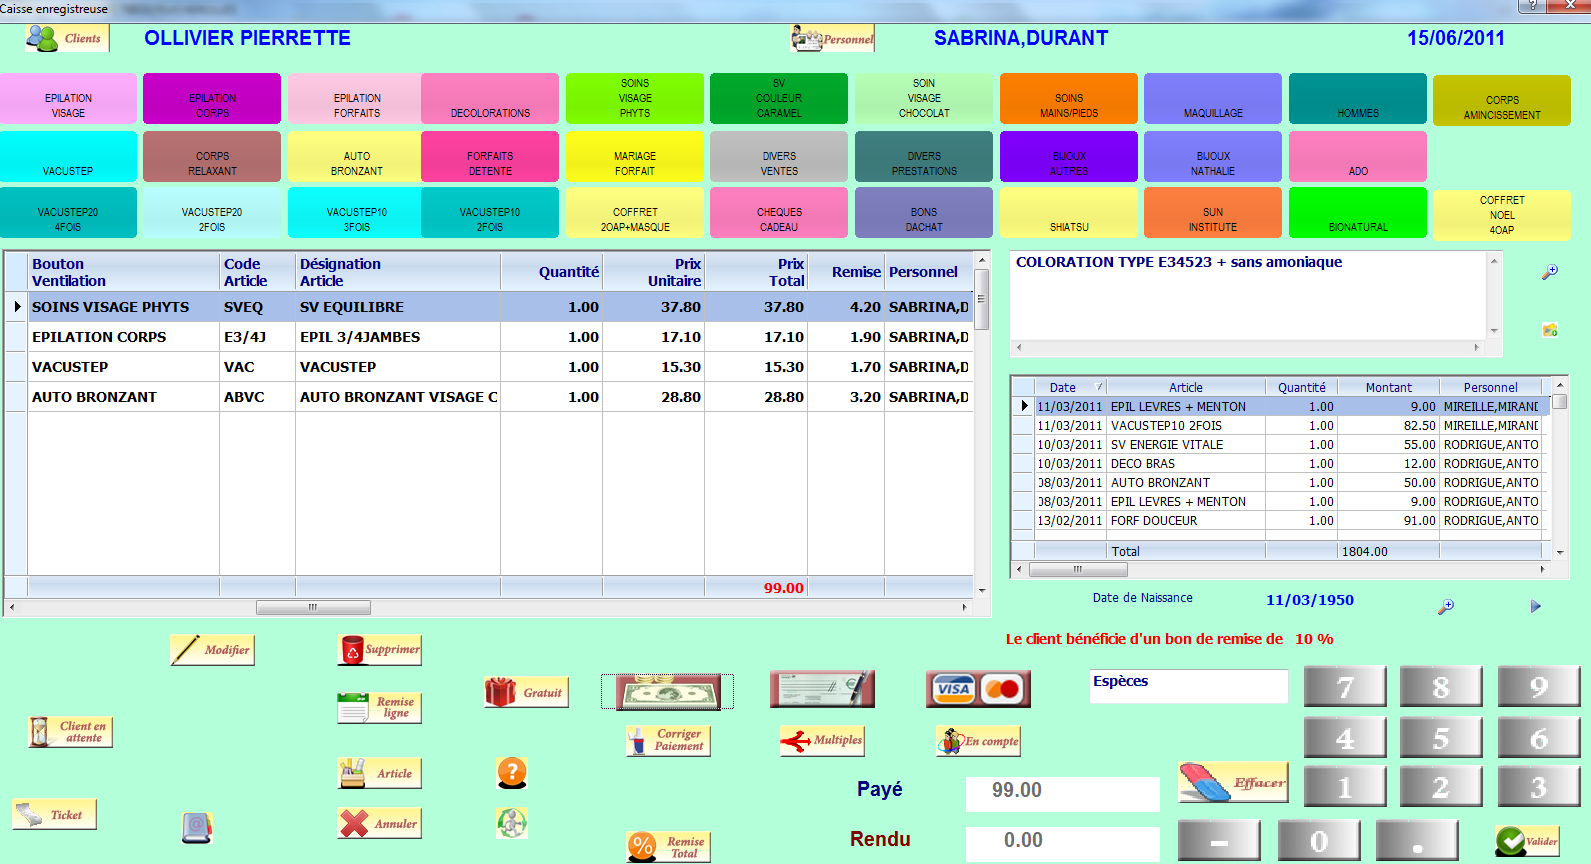This screenshot has width=1591, height=864.
Task: Select the EPILATION CORPS category tile
Action: pos(212,99)
